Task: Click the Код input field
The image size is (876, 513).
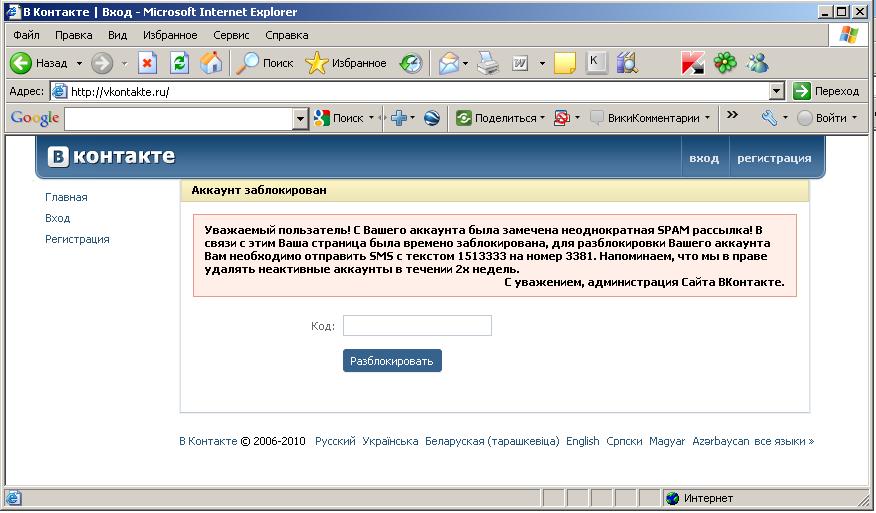Action: coord(417,326)
